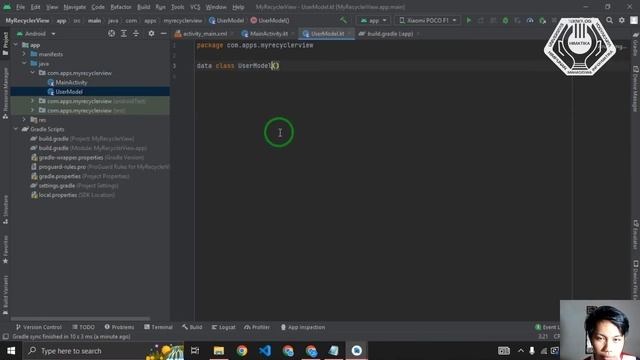Open the VCS menu
This screenshot has height=360, width=640.
coord(195,7)
